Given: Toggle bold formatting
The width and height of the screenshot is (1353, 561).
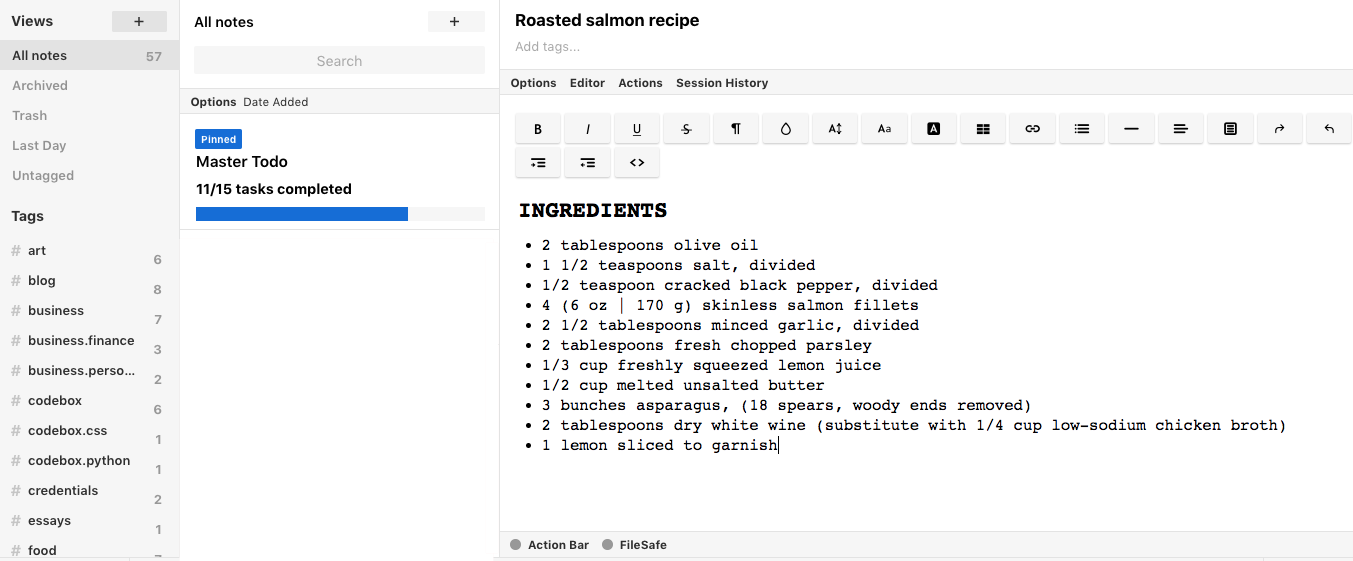Looking at the screenshot, I should click(x=539, y=129).
